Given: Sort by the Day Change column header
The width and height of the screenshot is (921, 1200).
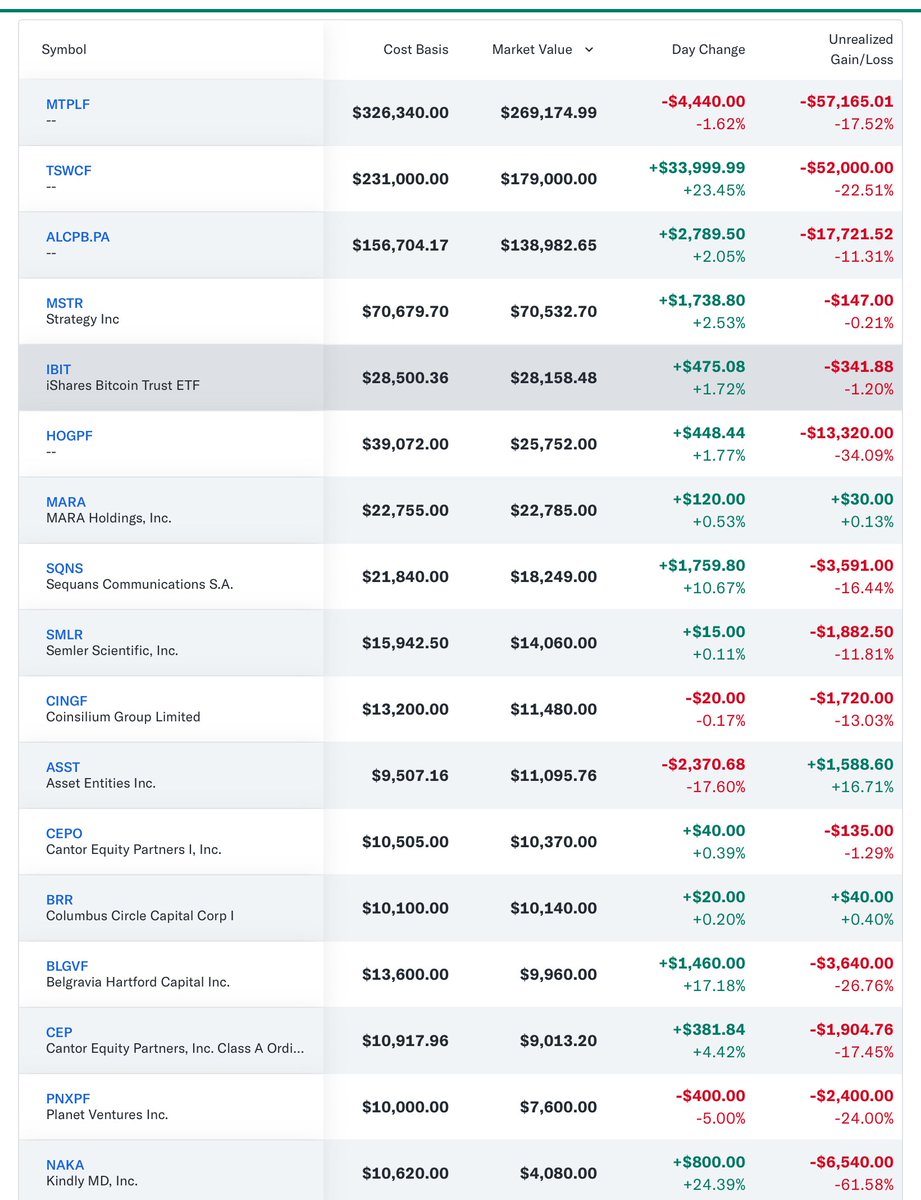Looking at the screenshot, I should tap(708, 49).
